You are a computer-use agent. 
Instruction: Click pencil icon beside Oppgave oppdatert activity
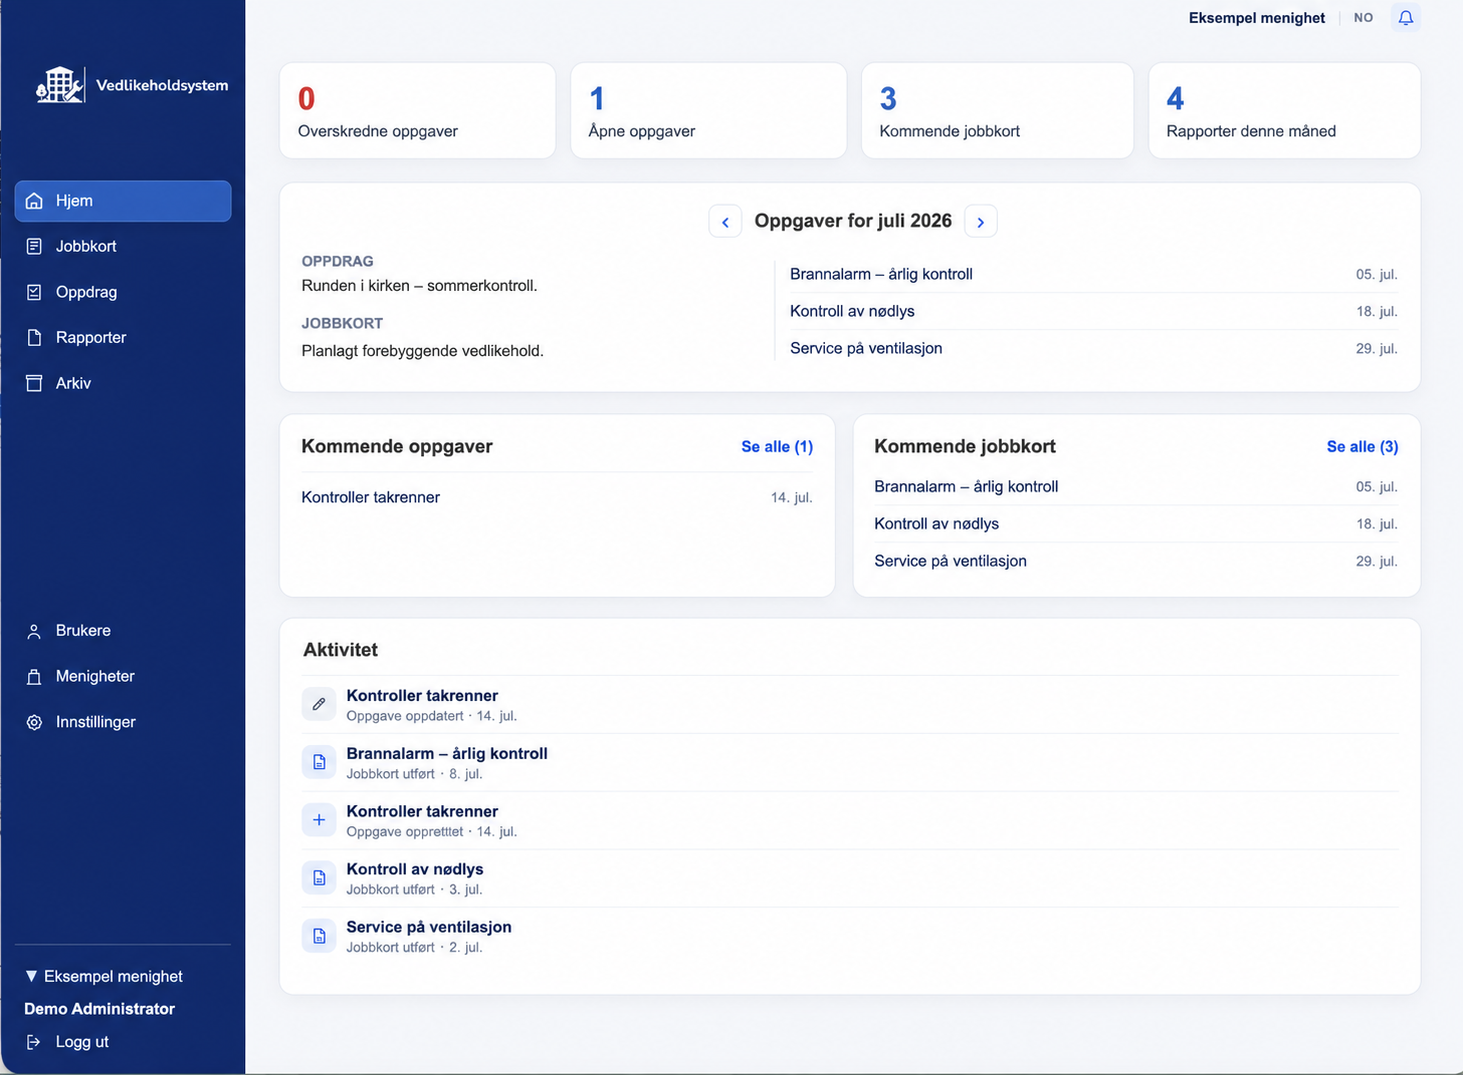(x=319, y=704)
